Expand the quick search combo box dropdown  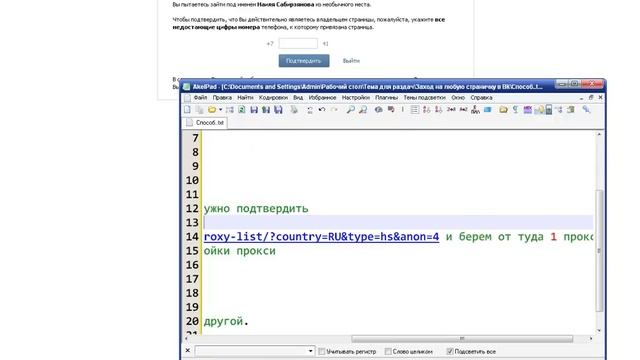(310, 351)
